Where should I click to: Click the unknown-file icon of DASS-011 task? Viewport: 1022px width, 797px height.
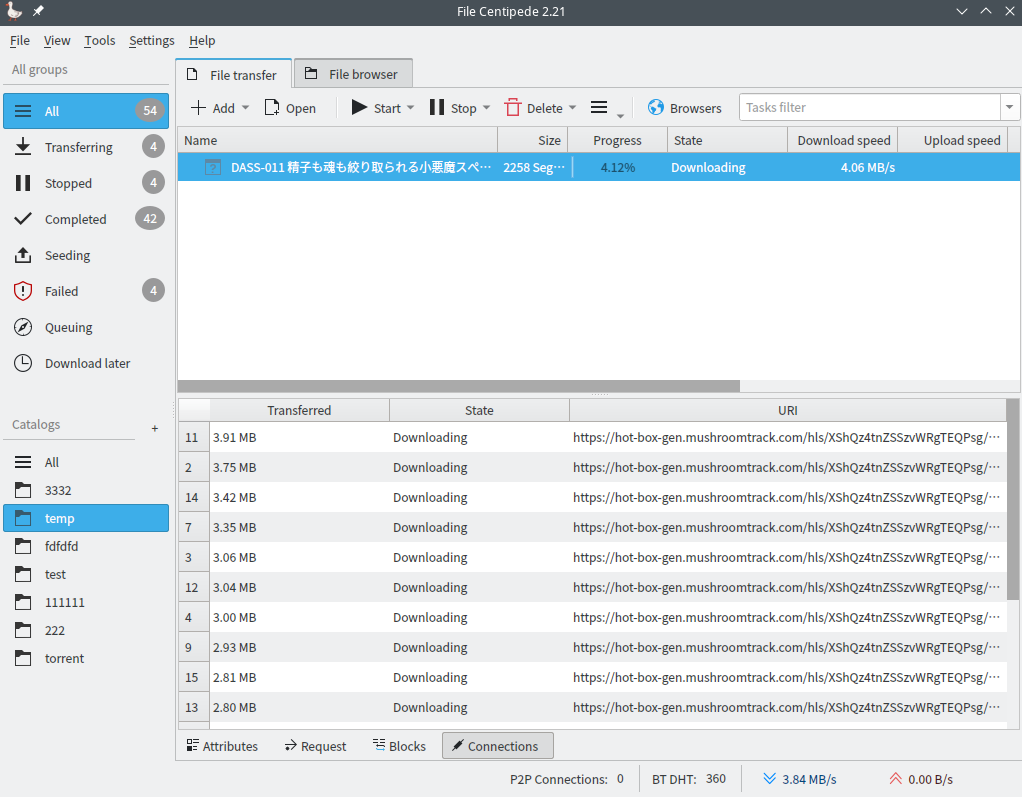pos(212,167)
